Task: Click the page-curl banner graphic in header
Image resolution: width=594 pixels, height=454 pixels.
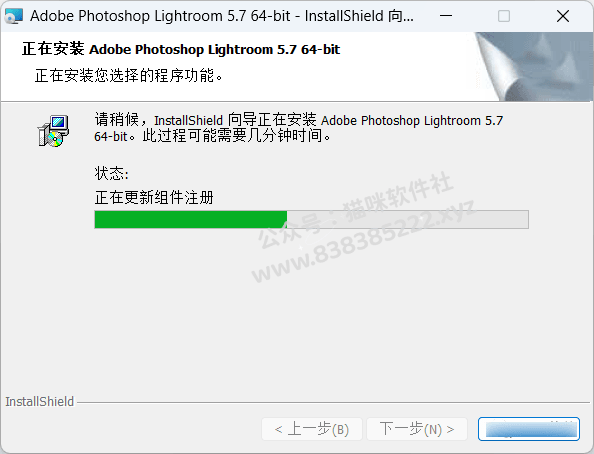Action: coord(534,67)
